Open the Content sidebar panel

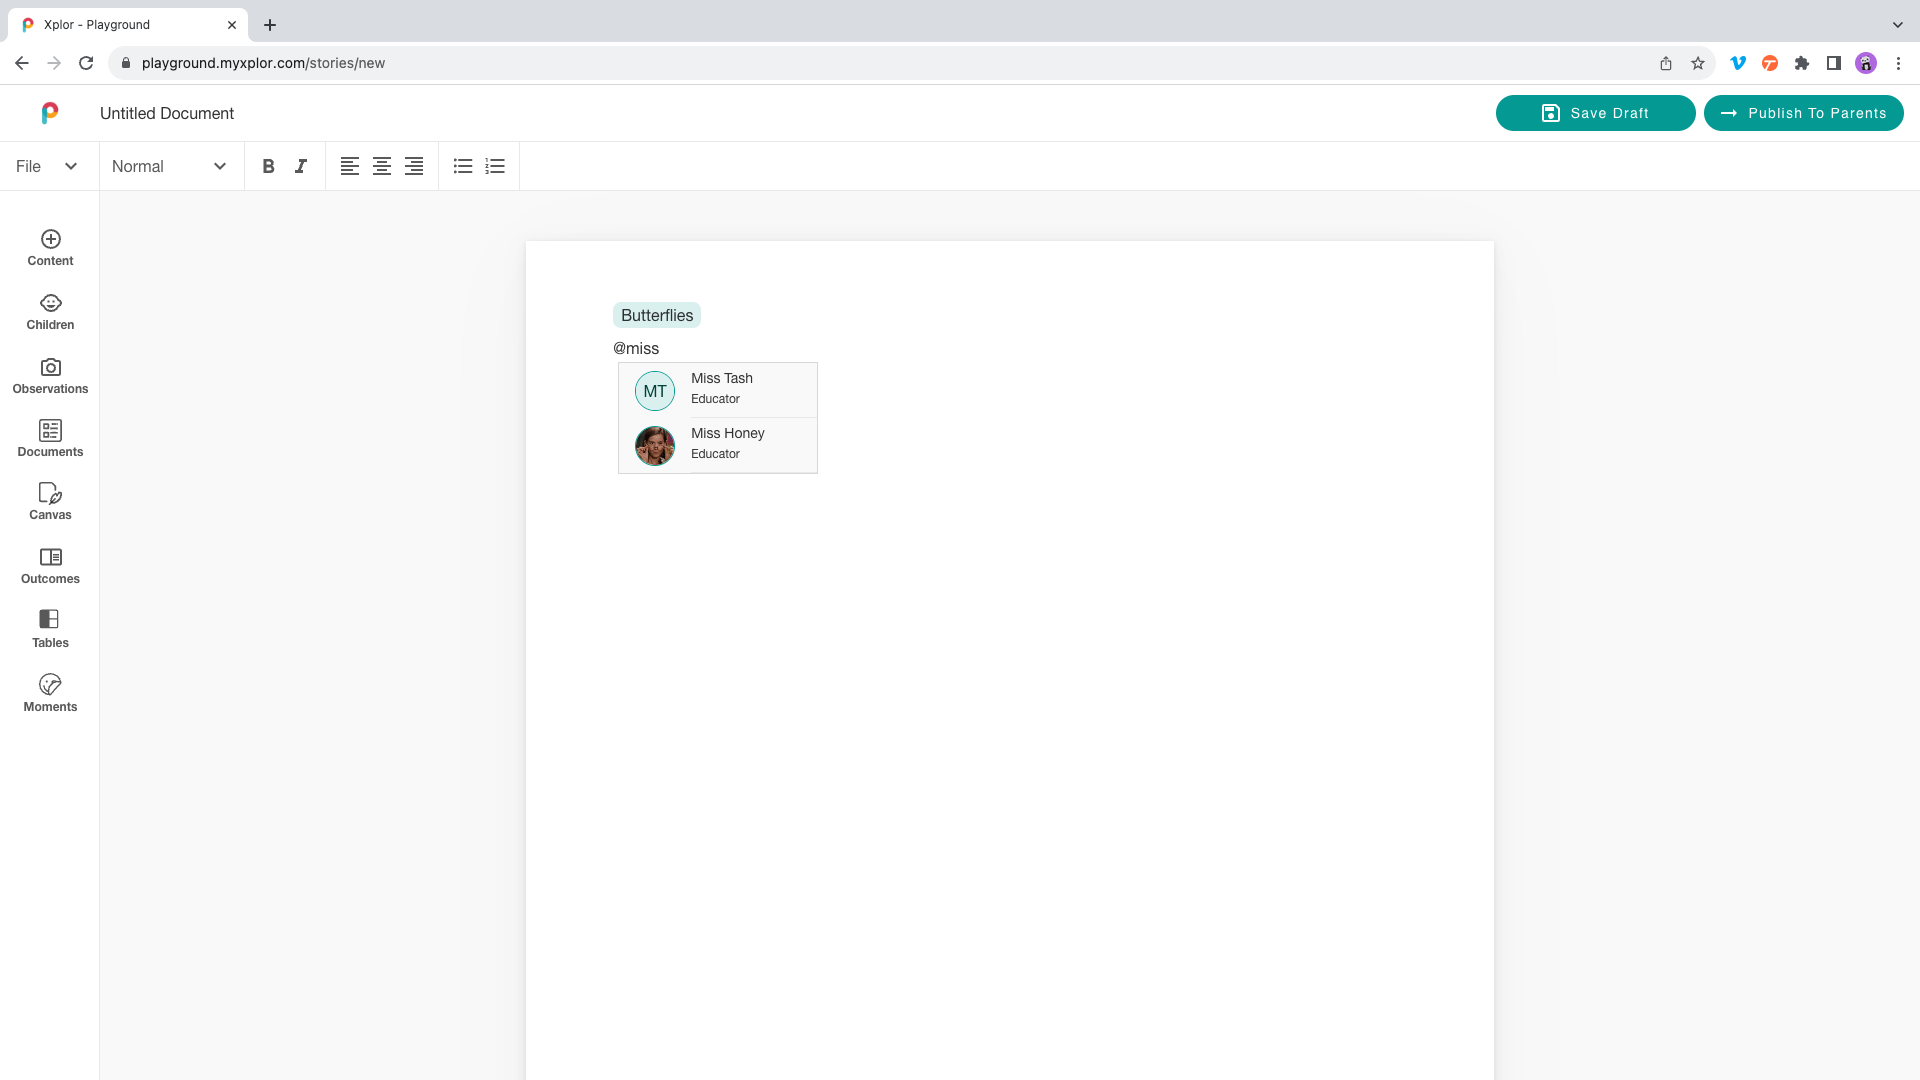(x=50, y=248)
